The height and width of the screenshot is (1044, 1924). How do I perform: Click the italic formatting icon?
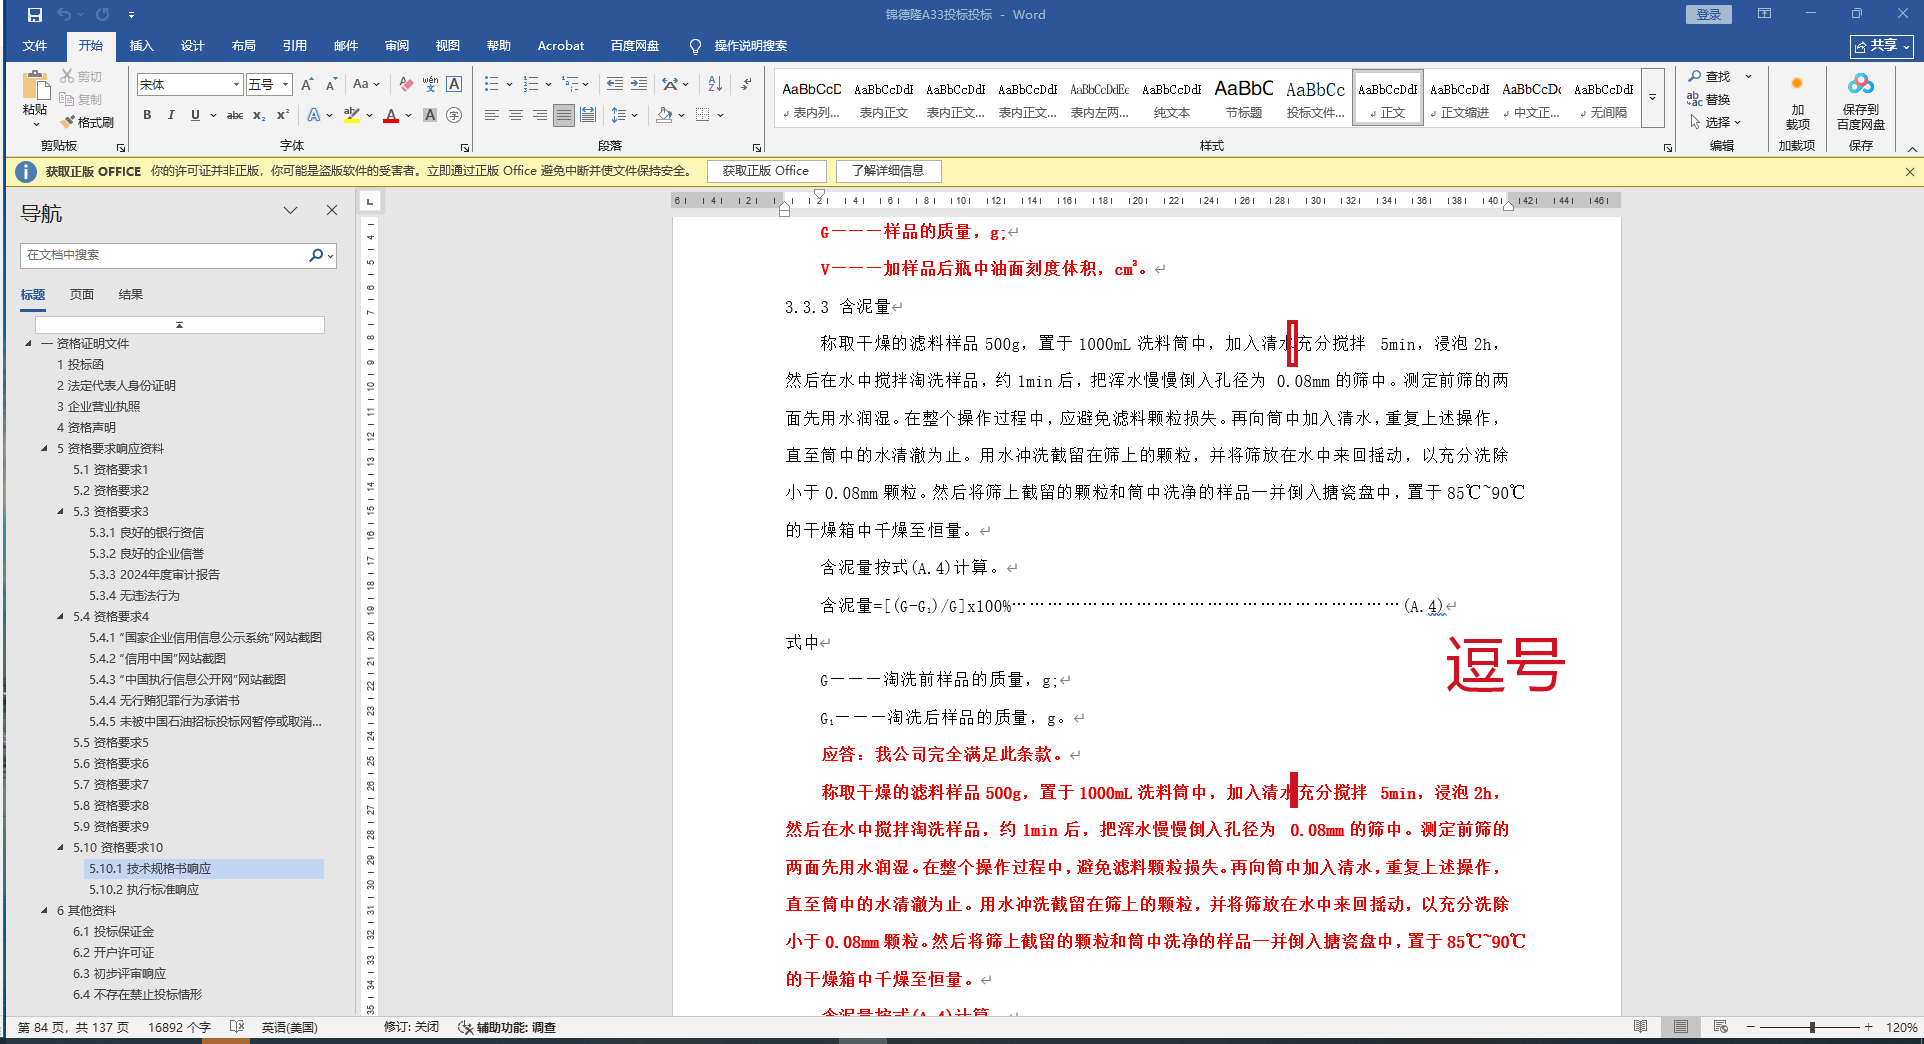[x=171, y=115]
